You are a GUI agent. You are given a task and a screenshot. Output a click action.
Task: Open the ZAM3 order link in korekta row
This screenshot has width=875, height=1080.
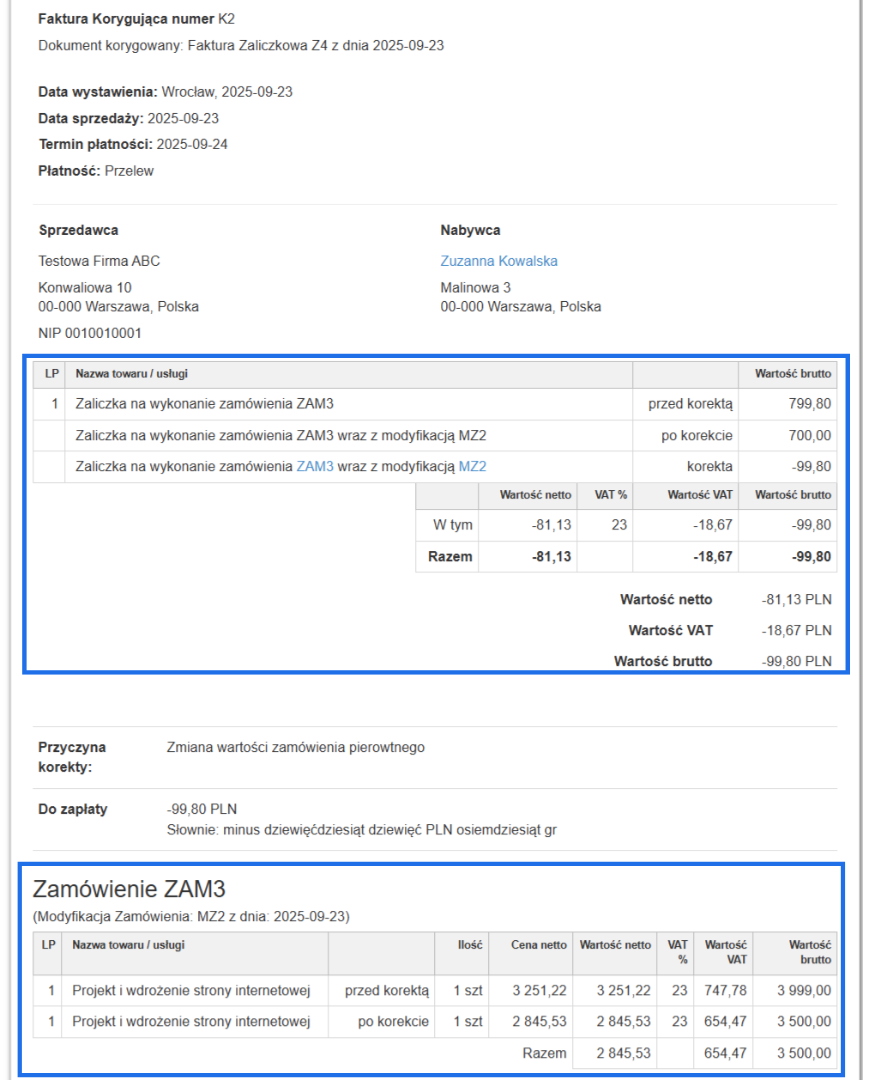click(315, 466)
